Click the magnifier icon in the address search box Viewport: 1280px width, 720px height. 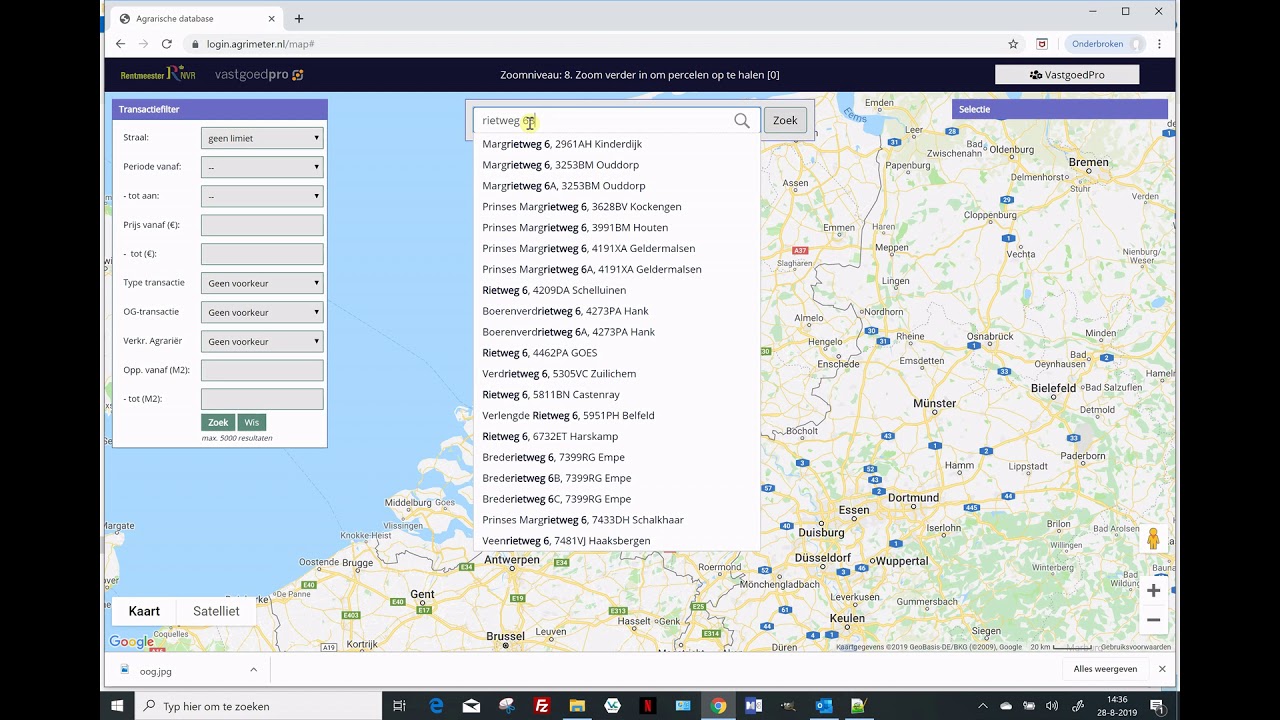click(741, 120)
